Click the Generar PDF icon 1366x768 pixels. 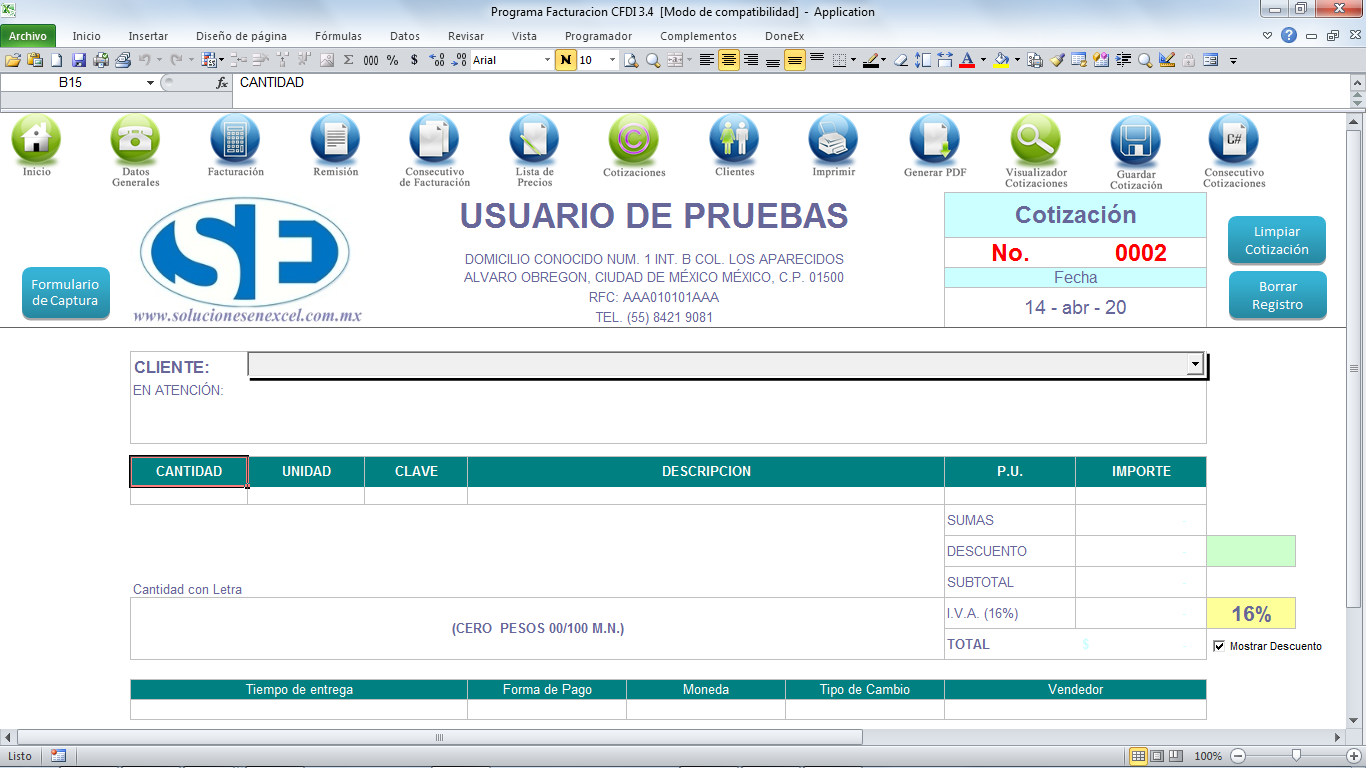coord(934,139)
